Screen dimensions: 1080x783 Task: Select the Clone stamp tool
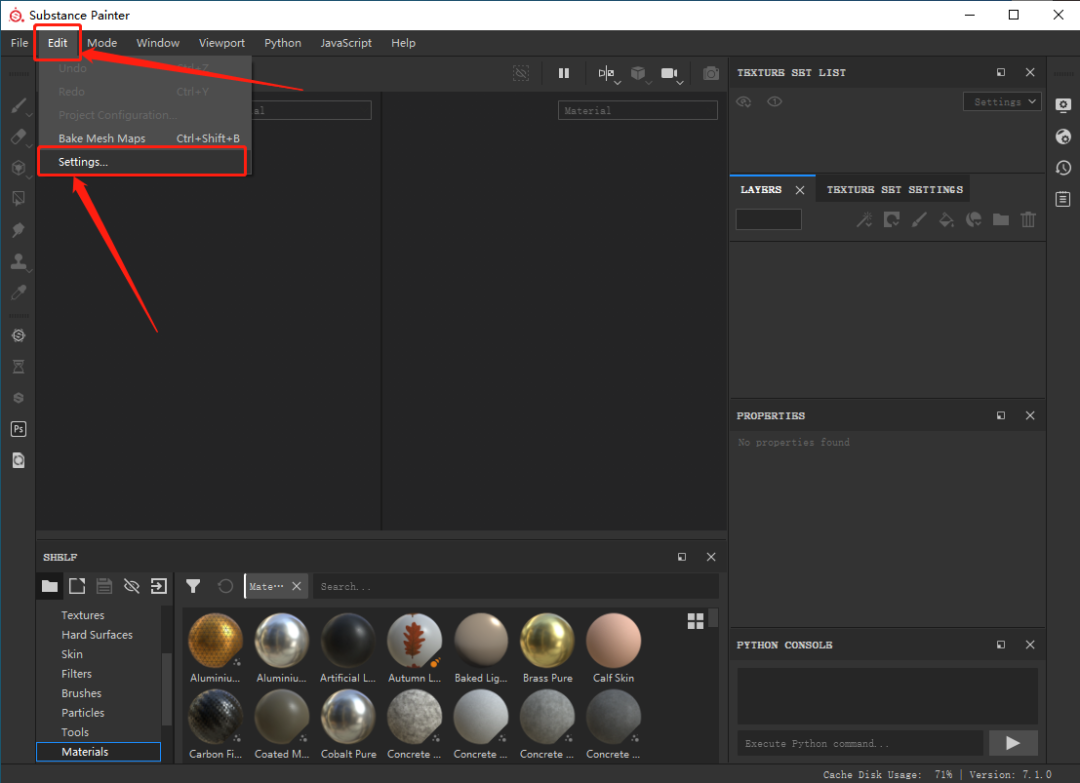tap(19, 261)
